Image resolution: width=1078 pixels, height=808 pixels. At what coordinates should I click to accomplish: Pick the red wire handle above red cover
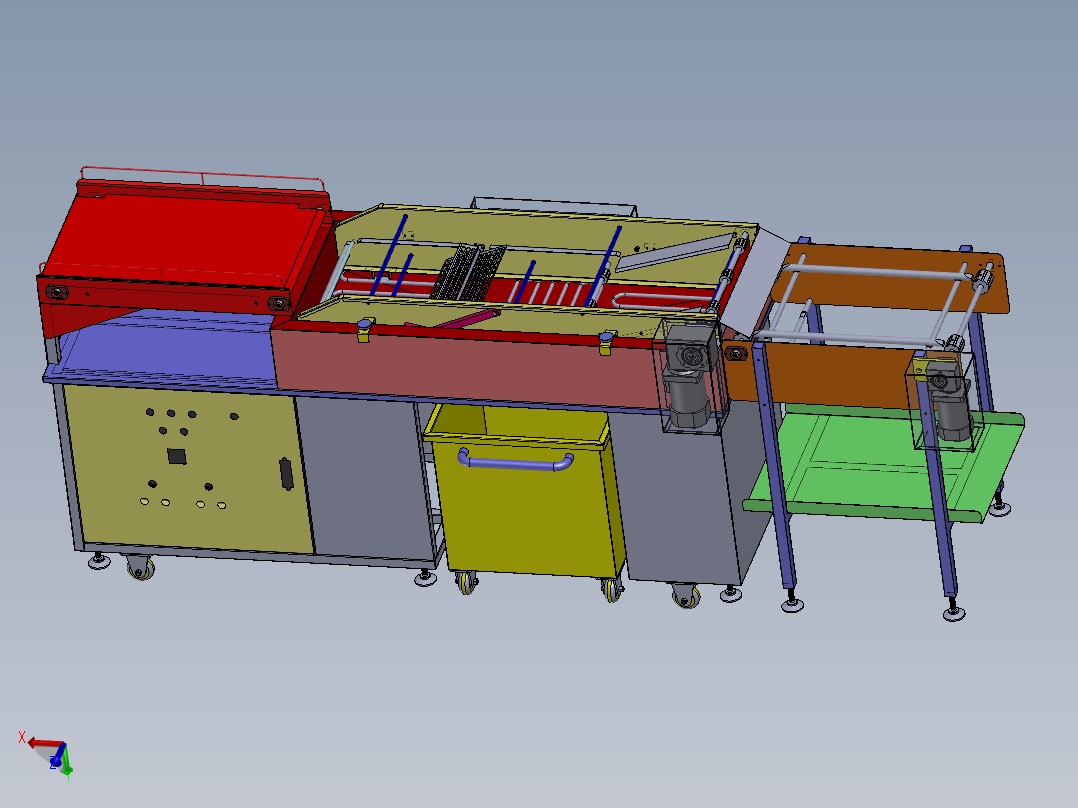click(x=203, y=178)
